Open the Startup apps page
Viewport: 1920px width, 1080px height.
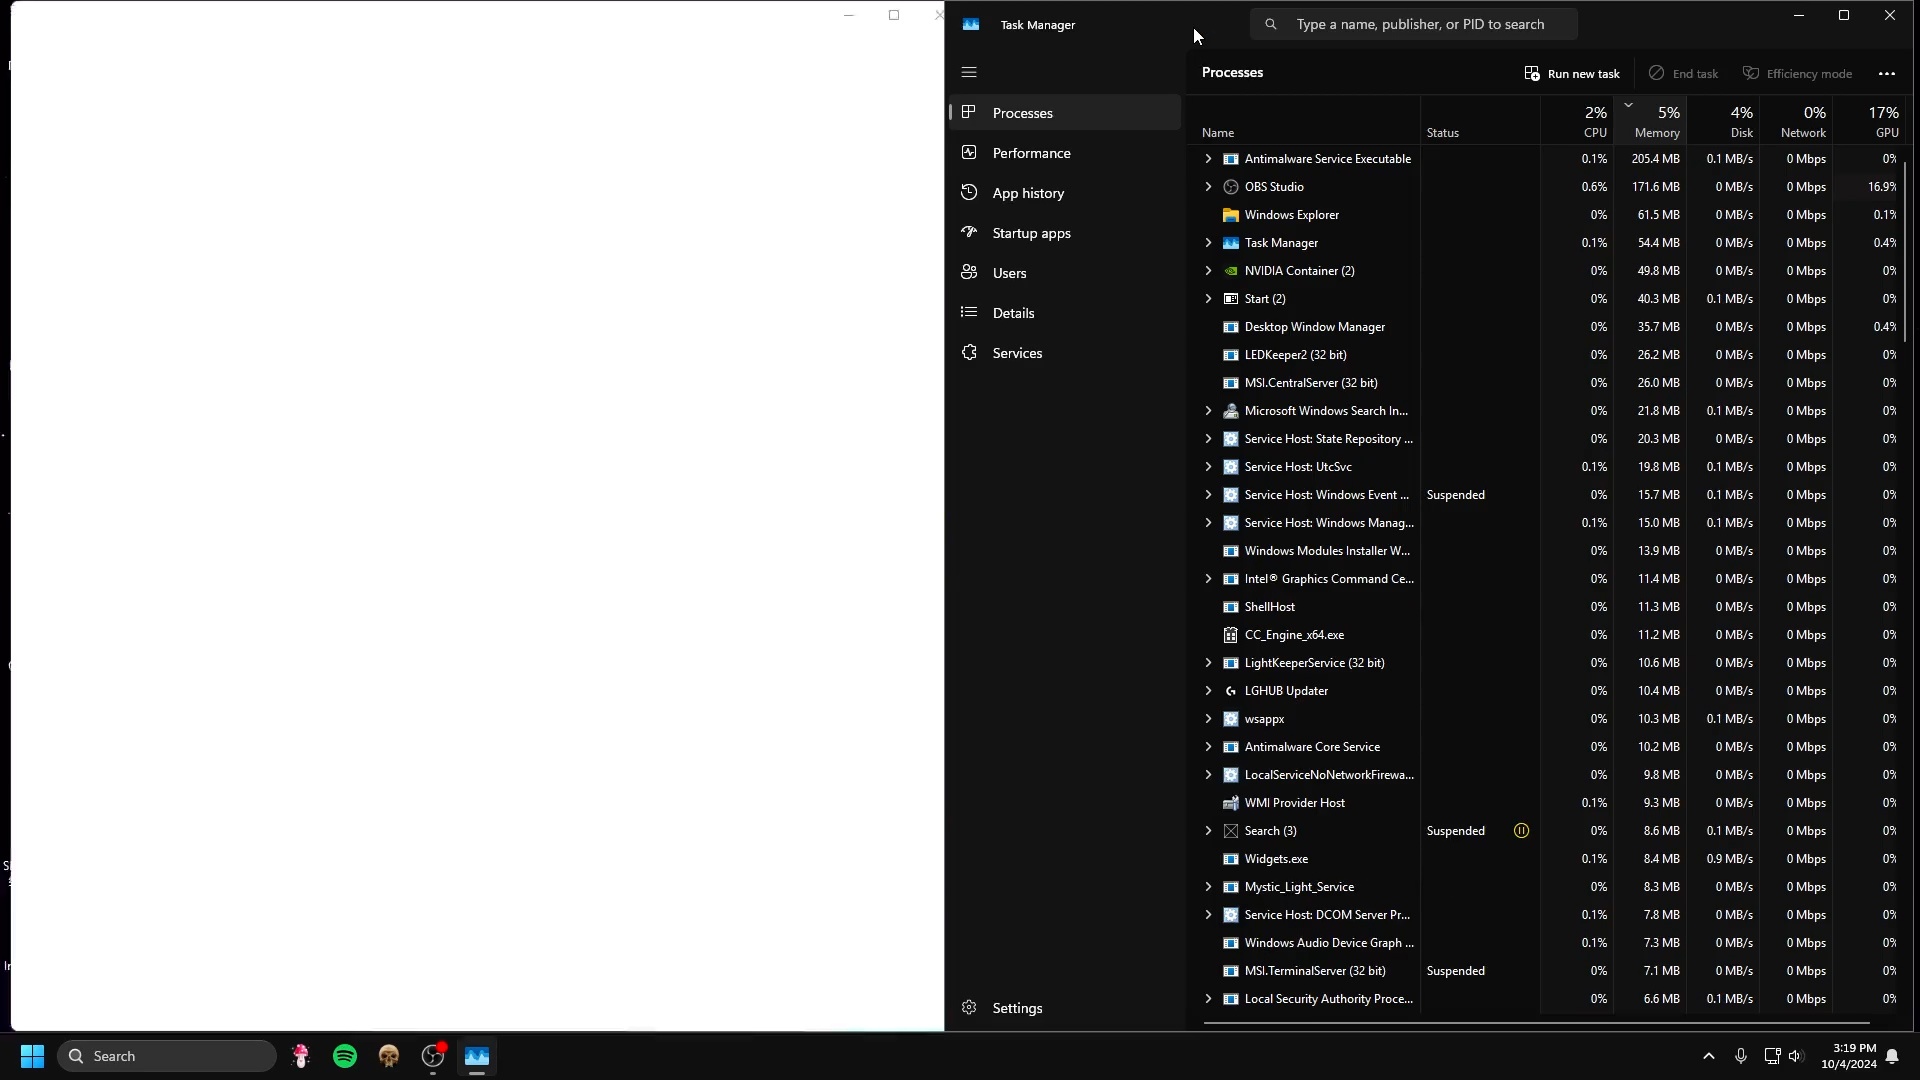(1065, 233)
